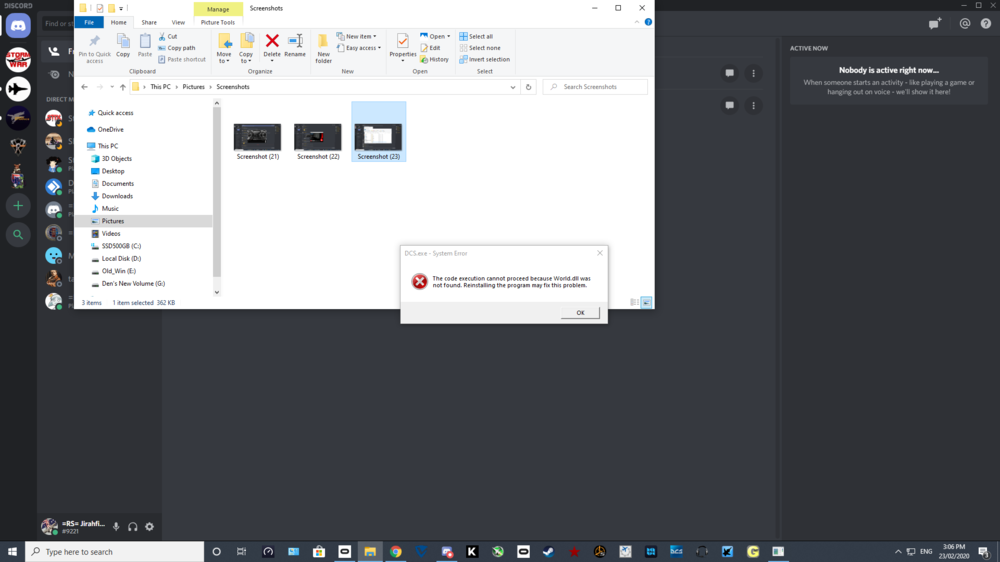Add a server in Discord
The image size is (1000, 562).
[18, 205]
